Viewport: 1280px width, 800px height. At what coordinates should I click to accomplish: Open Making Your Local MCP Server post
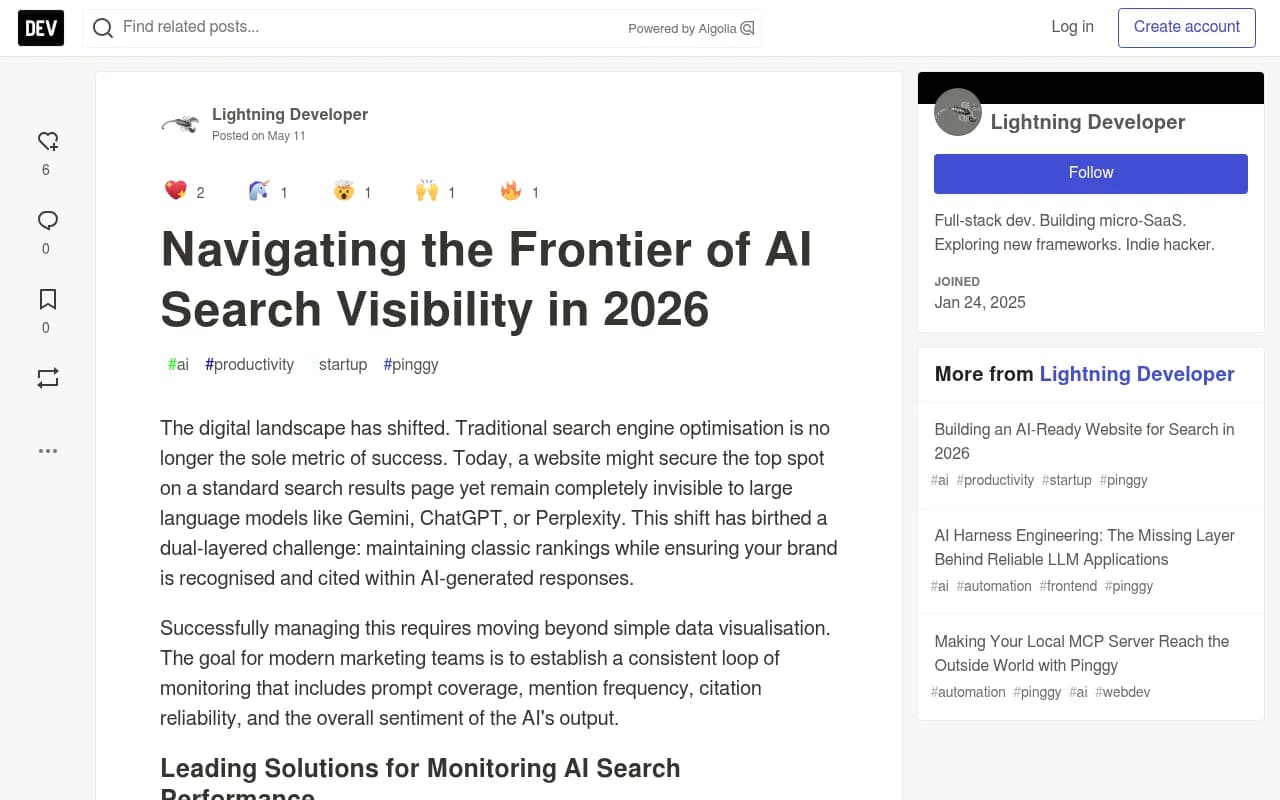click(x=1082, y=653)
